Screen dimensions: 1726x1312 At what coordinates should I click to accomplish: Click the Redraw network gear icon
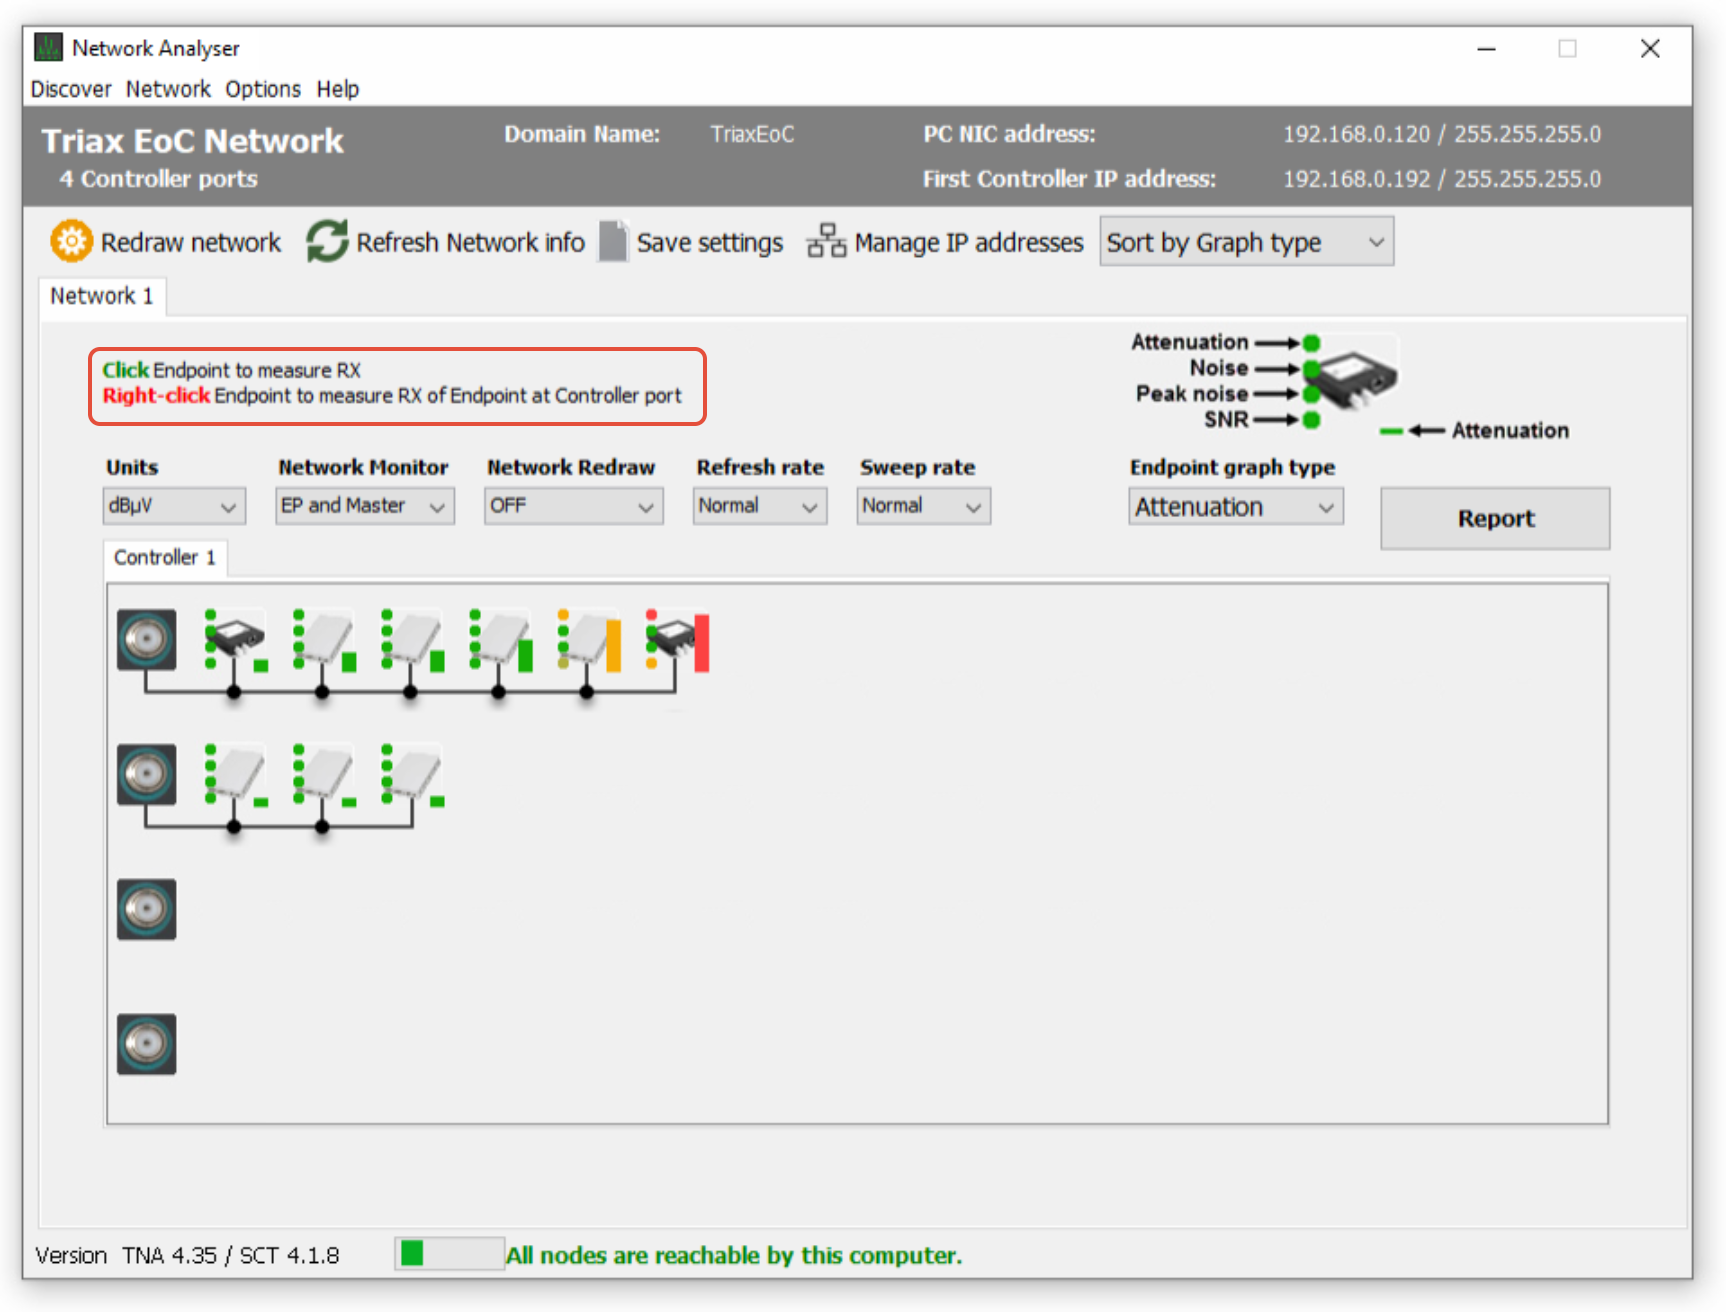(x=71, y=241)
